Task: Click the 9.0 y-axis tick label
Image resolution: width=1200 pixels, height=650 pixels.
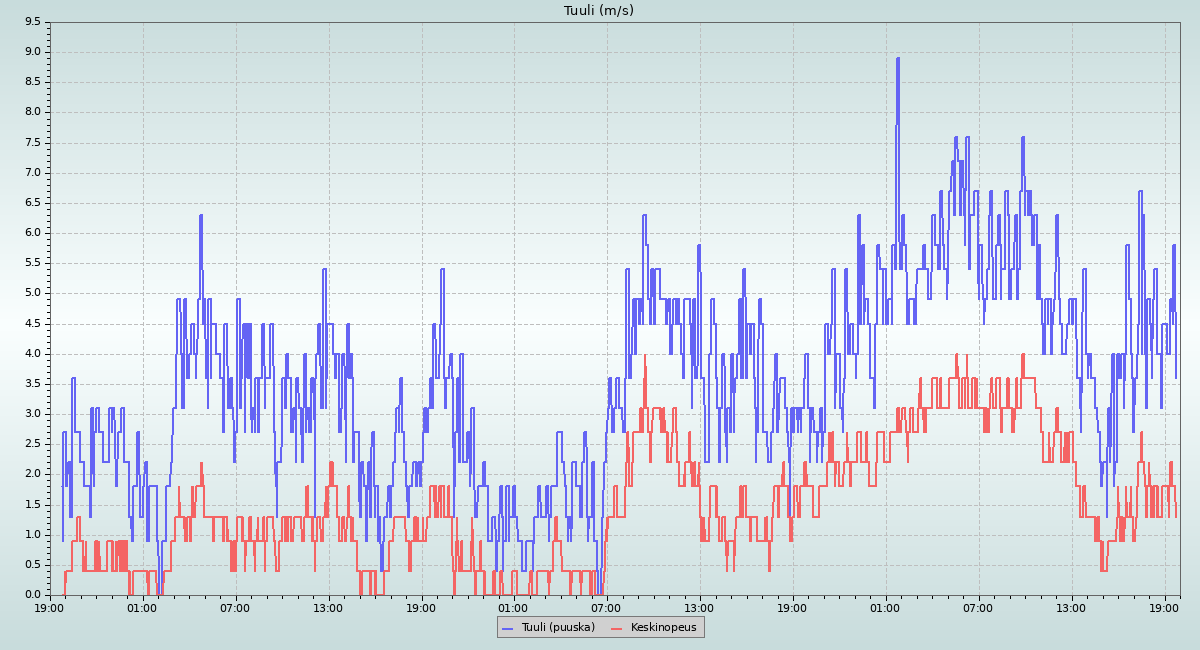Action: click(x=32, y=52)
